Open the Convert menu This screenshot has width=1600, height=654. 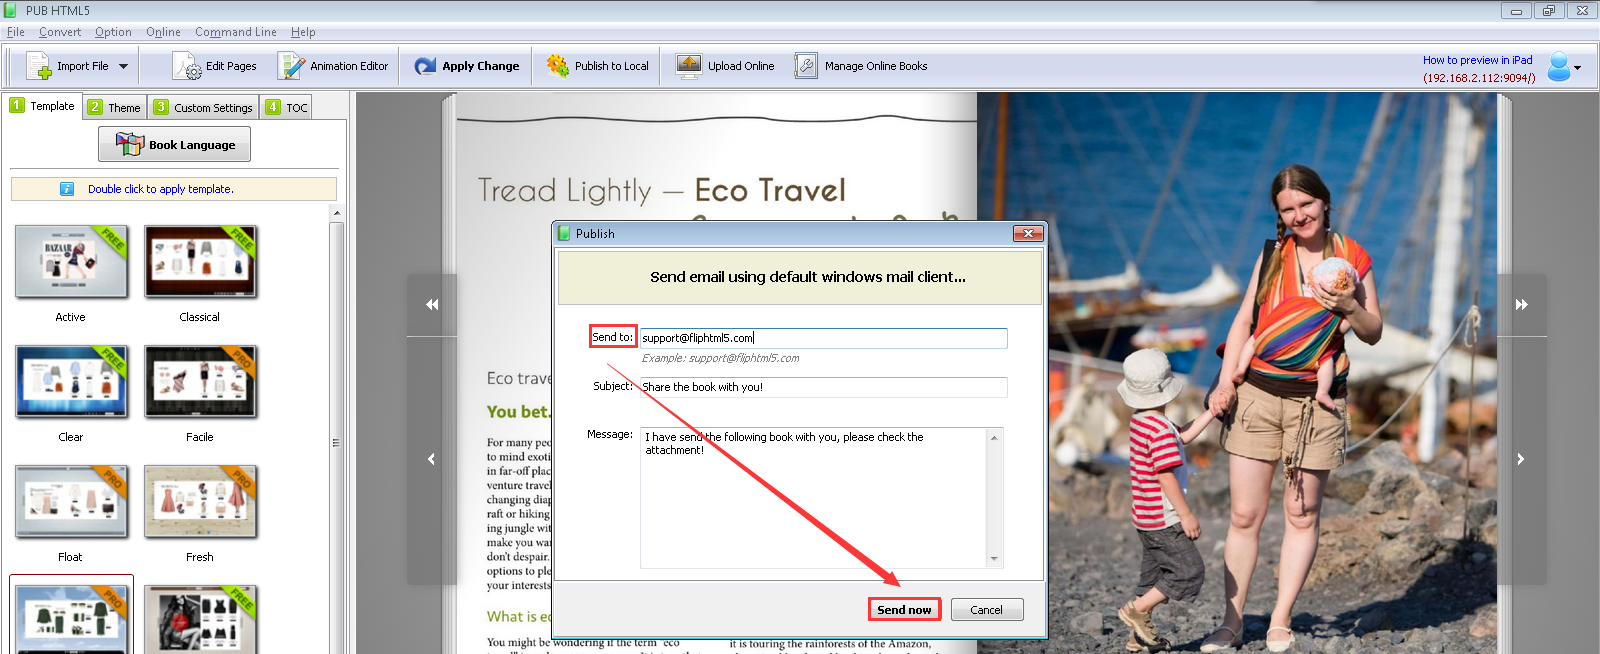click(x=60, y=32)
